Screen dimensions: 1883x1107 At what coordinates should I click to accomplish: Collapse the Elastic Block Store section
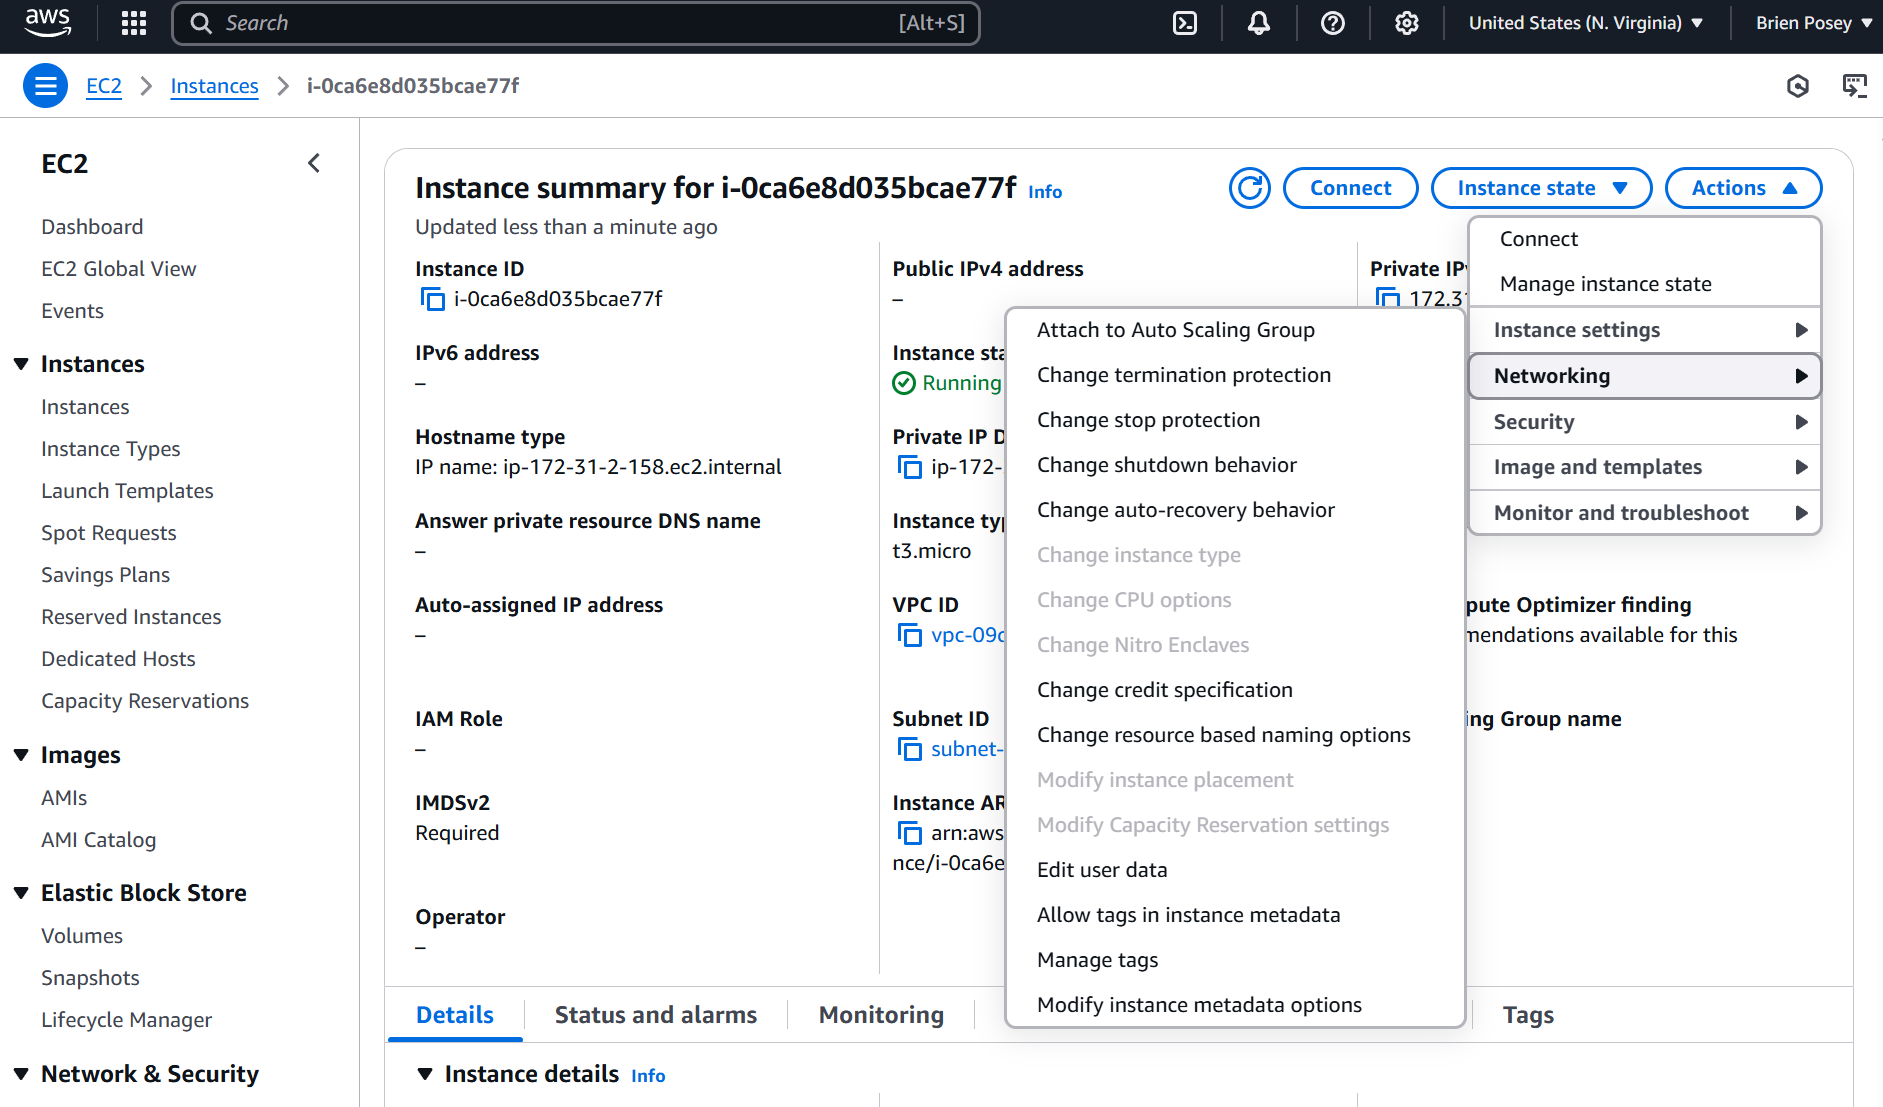[21, 893]
